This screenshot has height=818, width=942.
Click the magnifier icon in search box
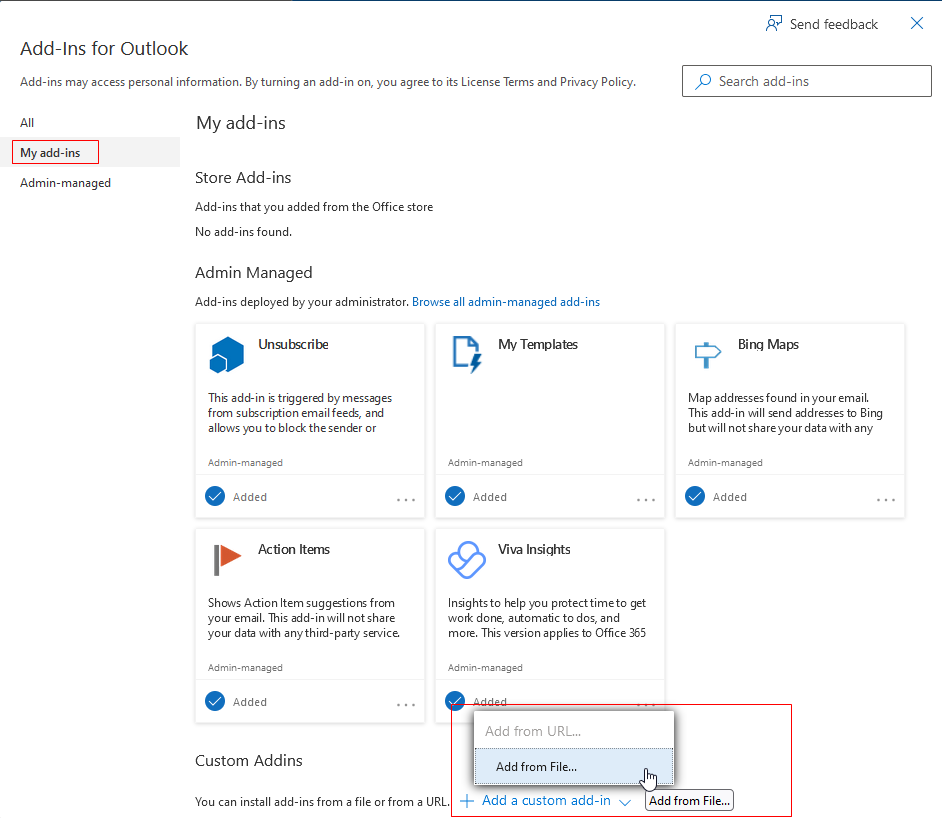pyautogui.click(x=704, y=81)
